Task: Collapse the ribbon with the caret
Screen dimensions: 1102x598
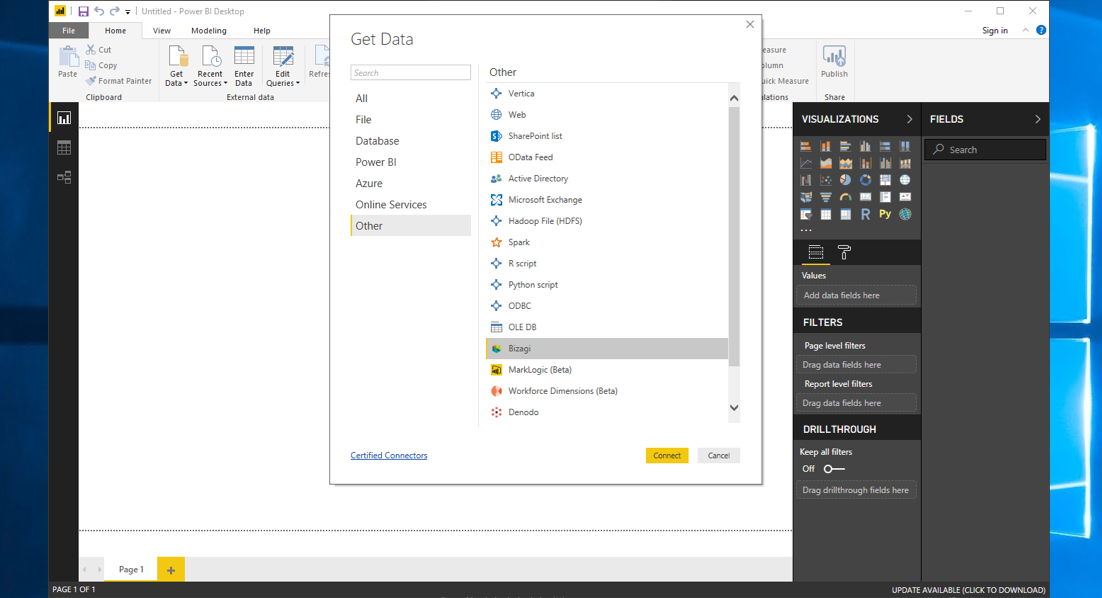Action: (x=1025, y=30)
